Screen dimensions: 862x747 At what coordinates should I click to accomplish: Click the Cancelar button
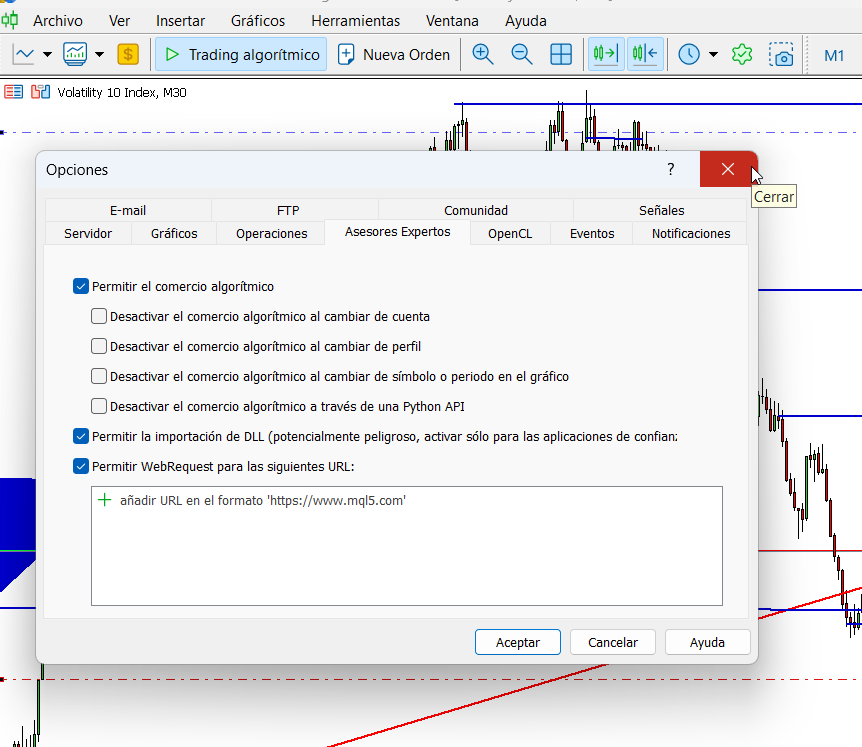point(613,642)
